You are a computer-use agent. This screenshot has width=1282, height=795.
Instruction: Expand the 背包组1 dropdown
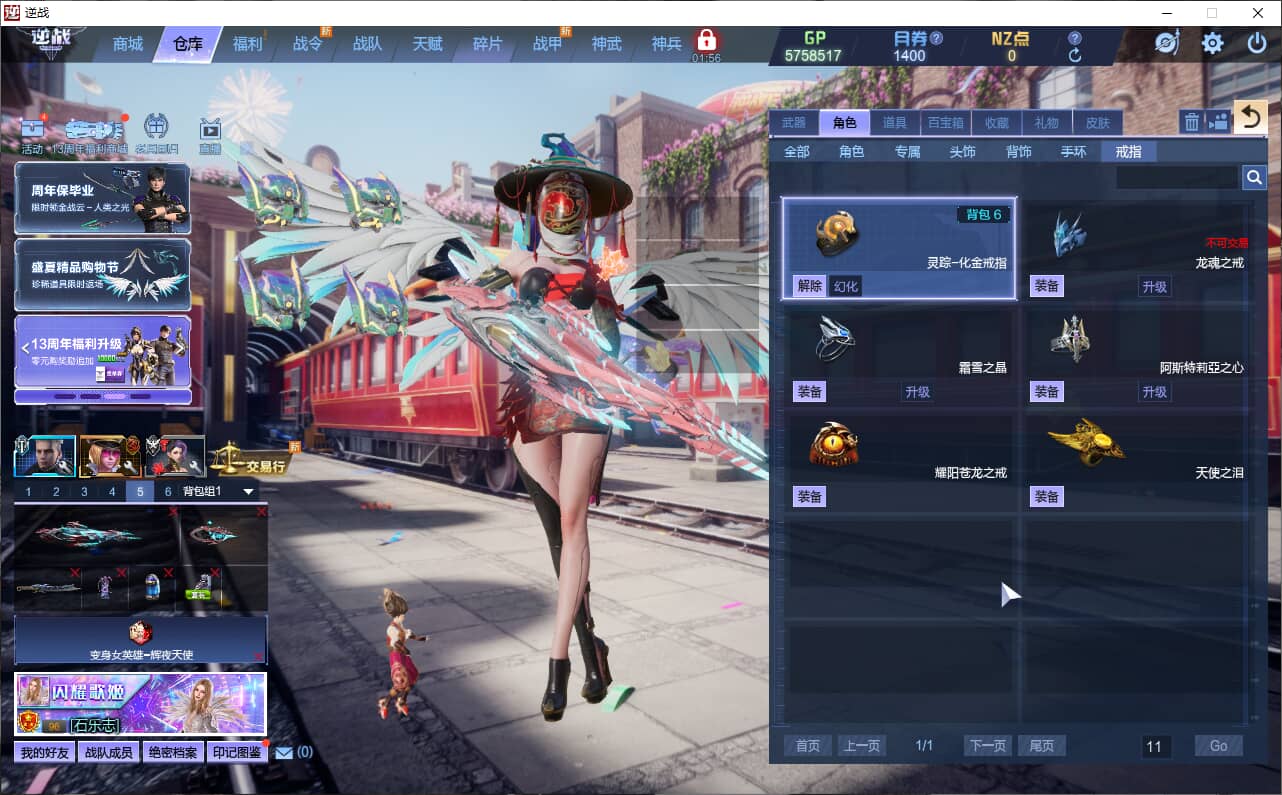pyautogui.click(x=248, y=492)
